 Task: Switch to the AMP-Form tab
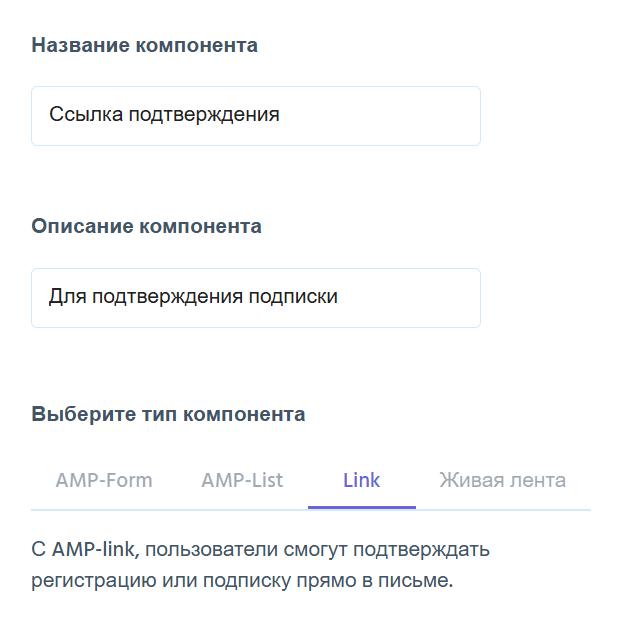104,480
